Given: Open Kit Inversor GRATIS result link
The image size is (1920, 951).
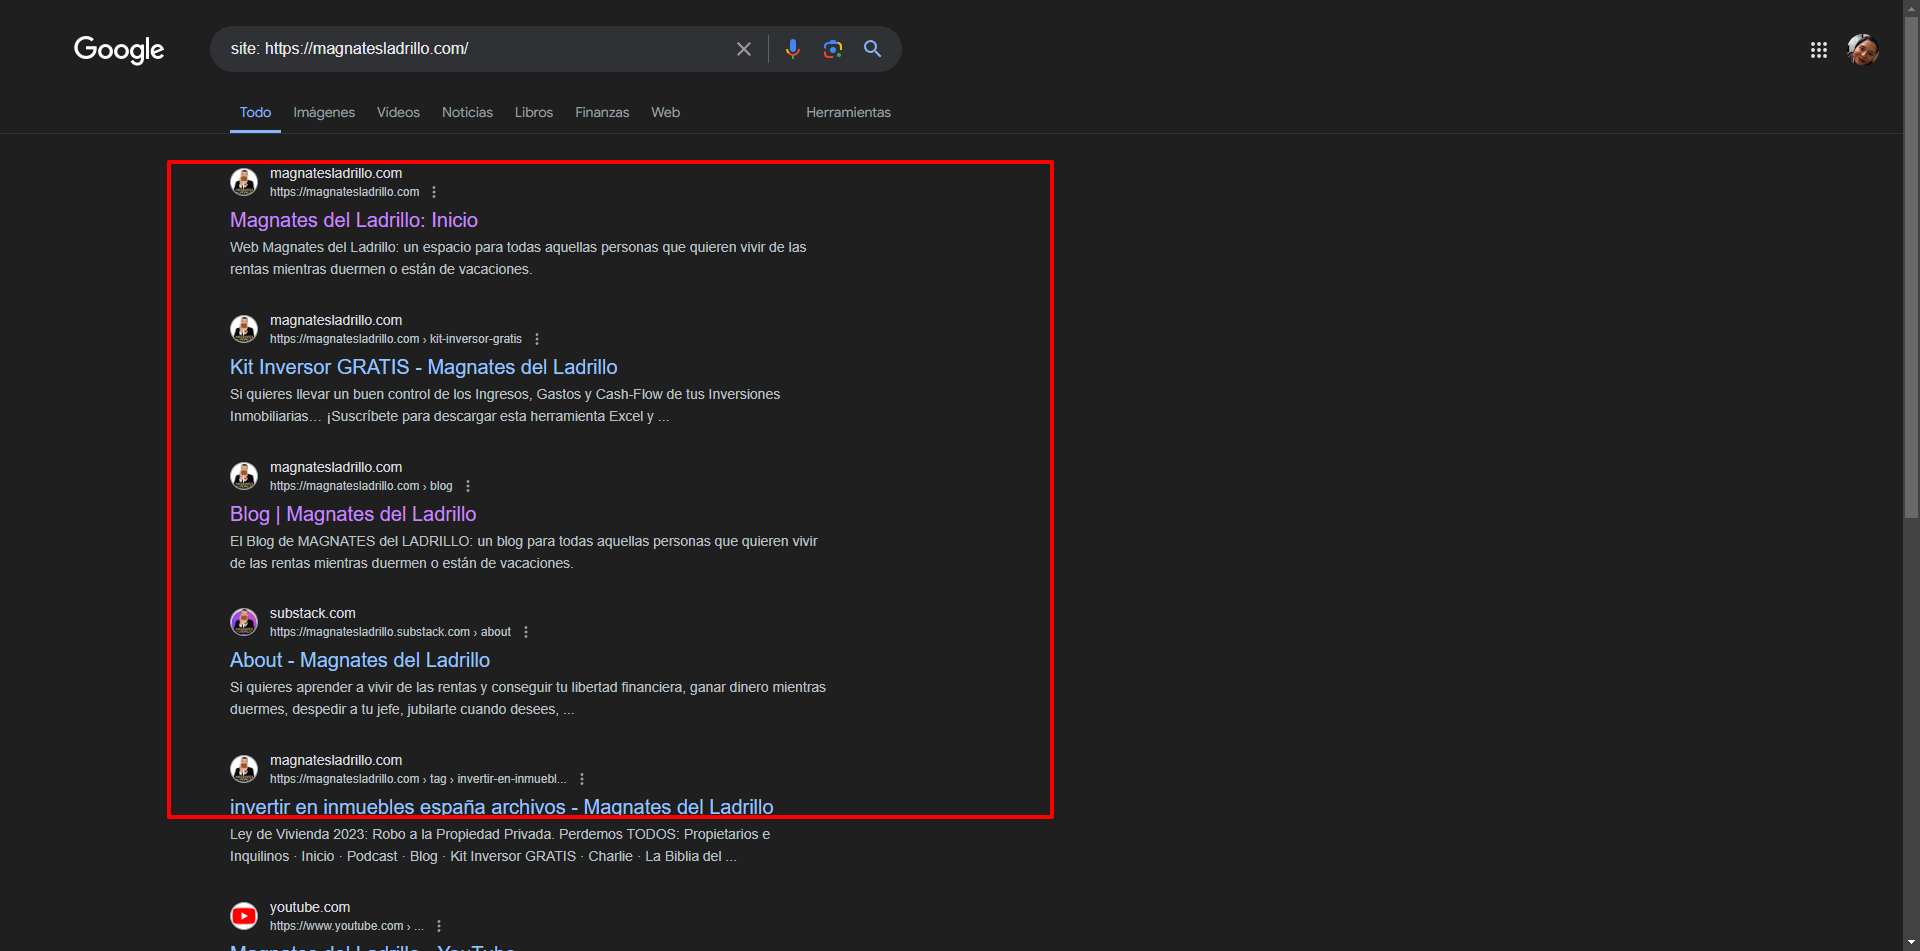Looking at the screenshot, I should click(424, 367).
